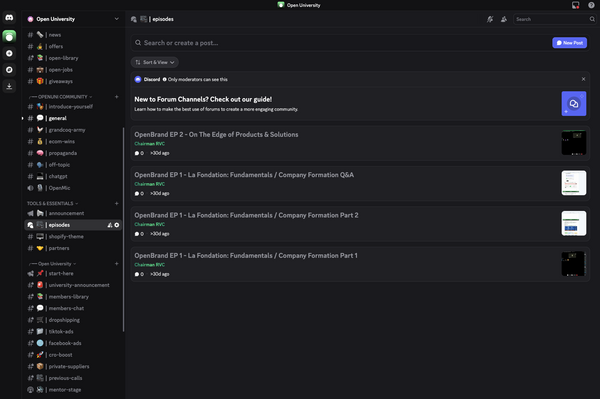Collapse the TOOLS & ESSENTIALS category

pos(52,204)
